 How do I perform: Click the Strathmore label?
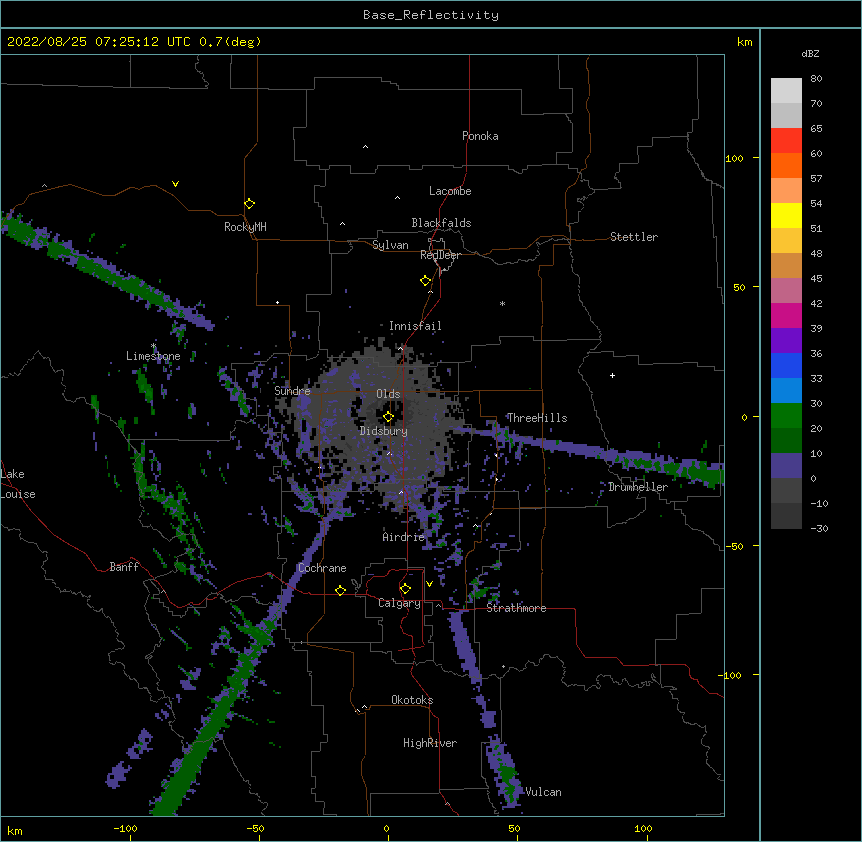tap(516, 608)
